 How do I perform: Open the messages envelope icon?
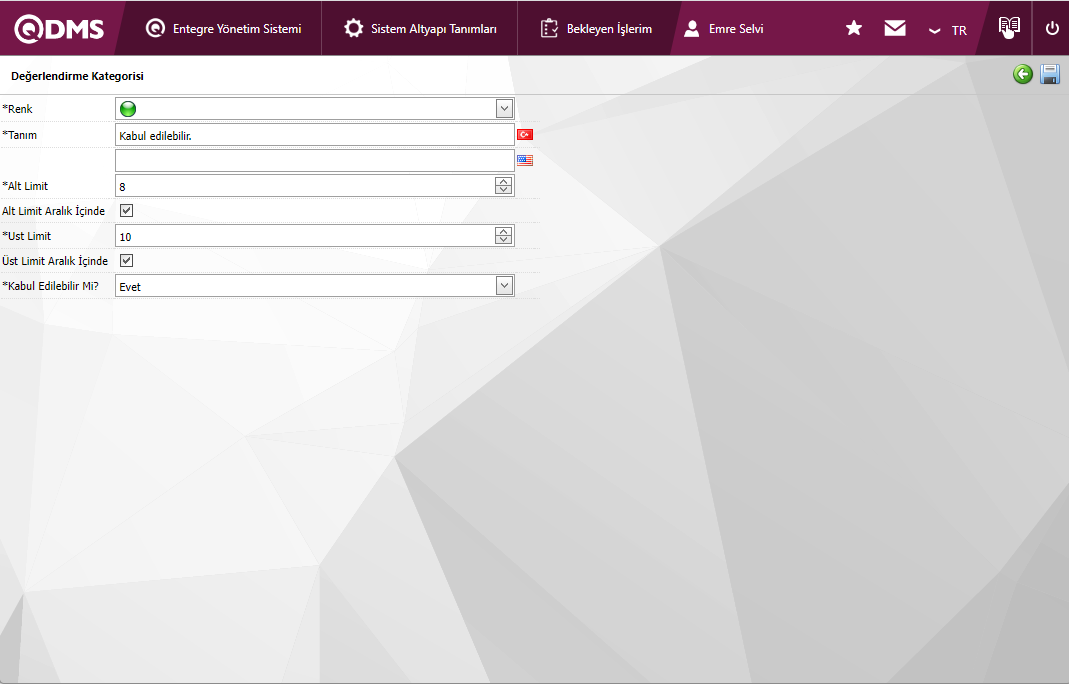(894, 28)
